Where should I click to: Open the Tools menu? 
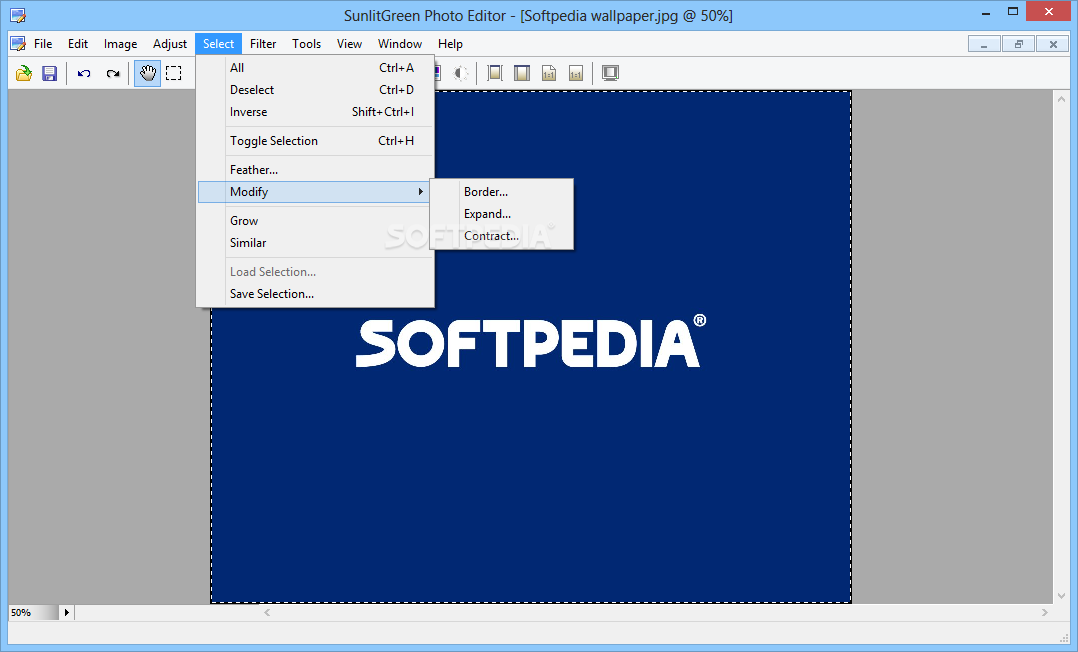(x=306, y=44)
